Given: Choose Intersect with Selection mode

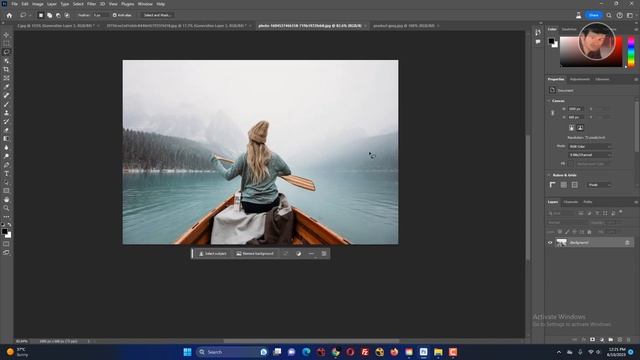Looking at the screenshot, I should tap(67, 15).
